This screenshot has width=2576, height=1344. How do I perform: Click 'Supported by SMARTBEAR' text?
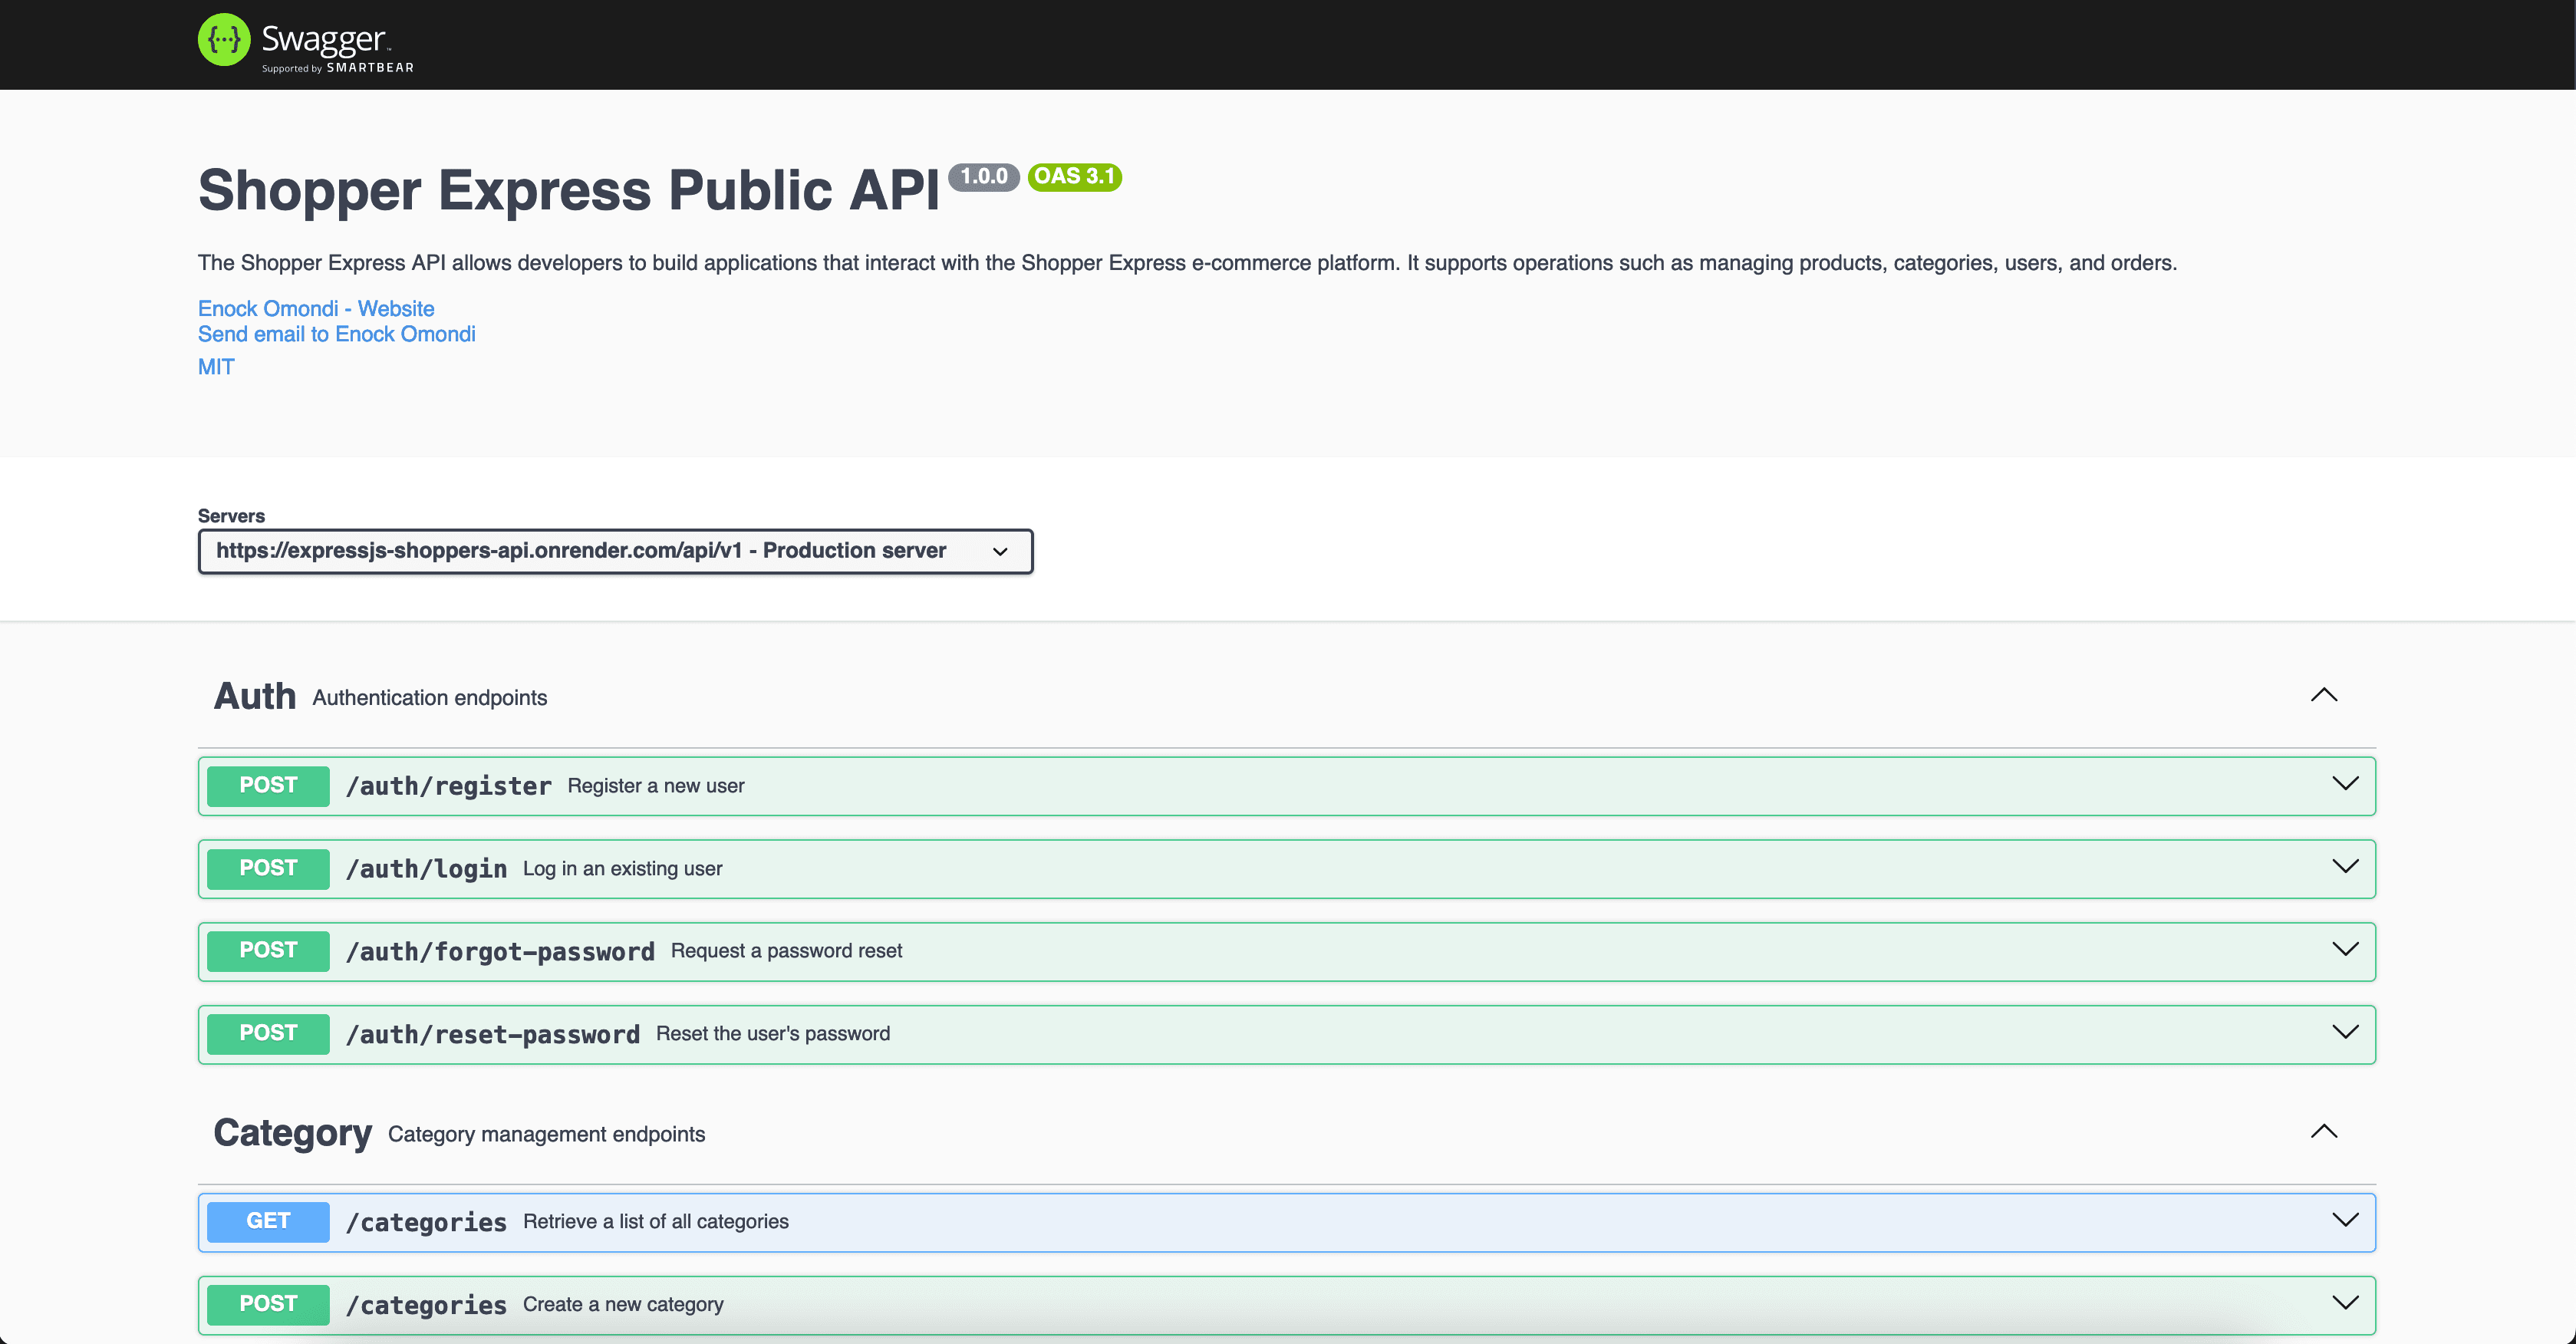coord(338,68)
